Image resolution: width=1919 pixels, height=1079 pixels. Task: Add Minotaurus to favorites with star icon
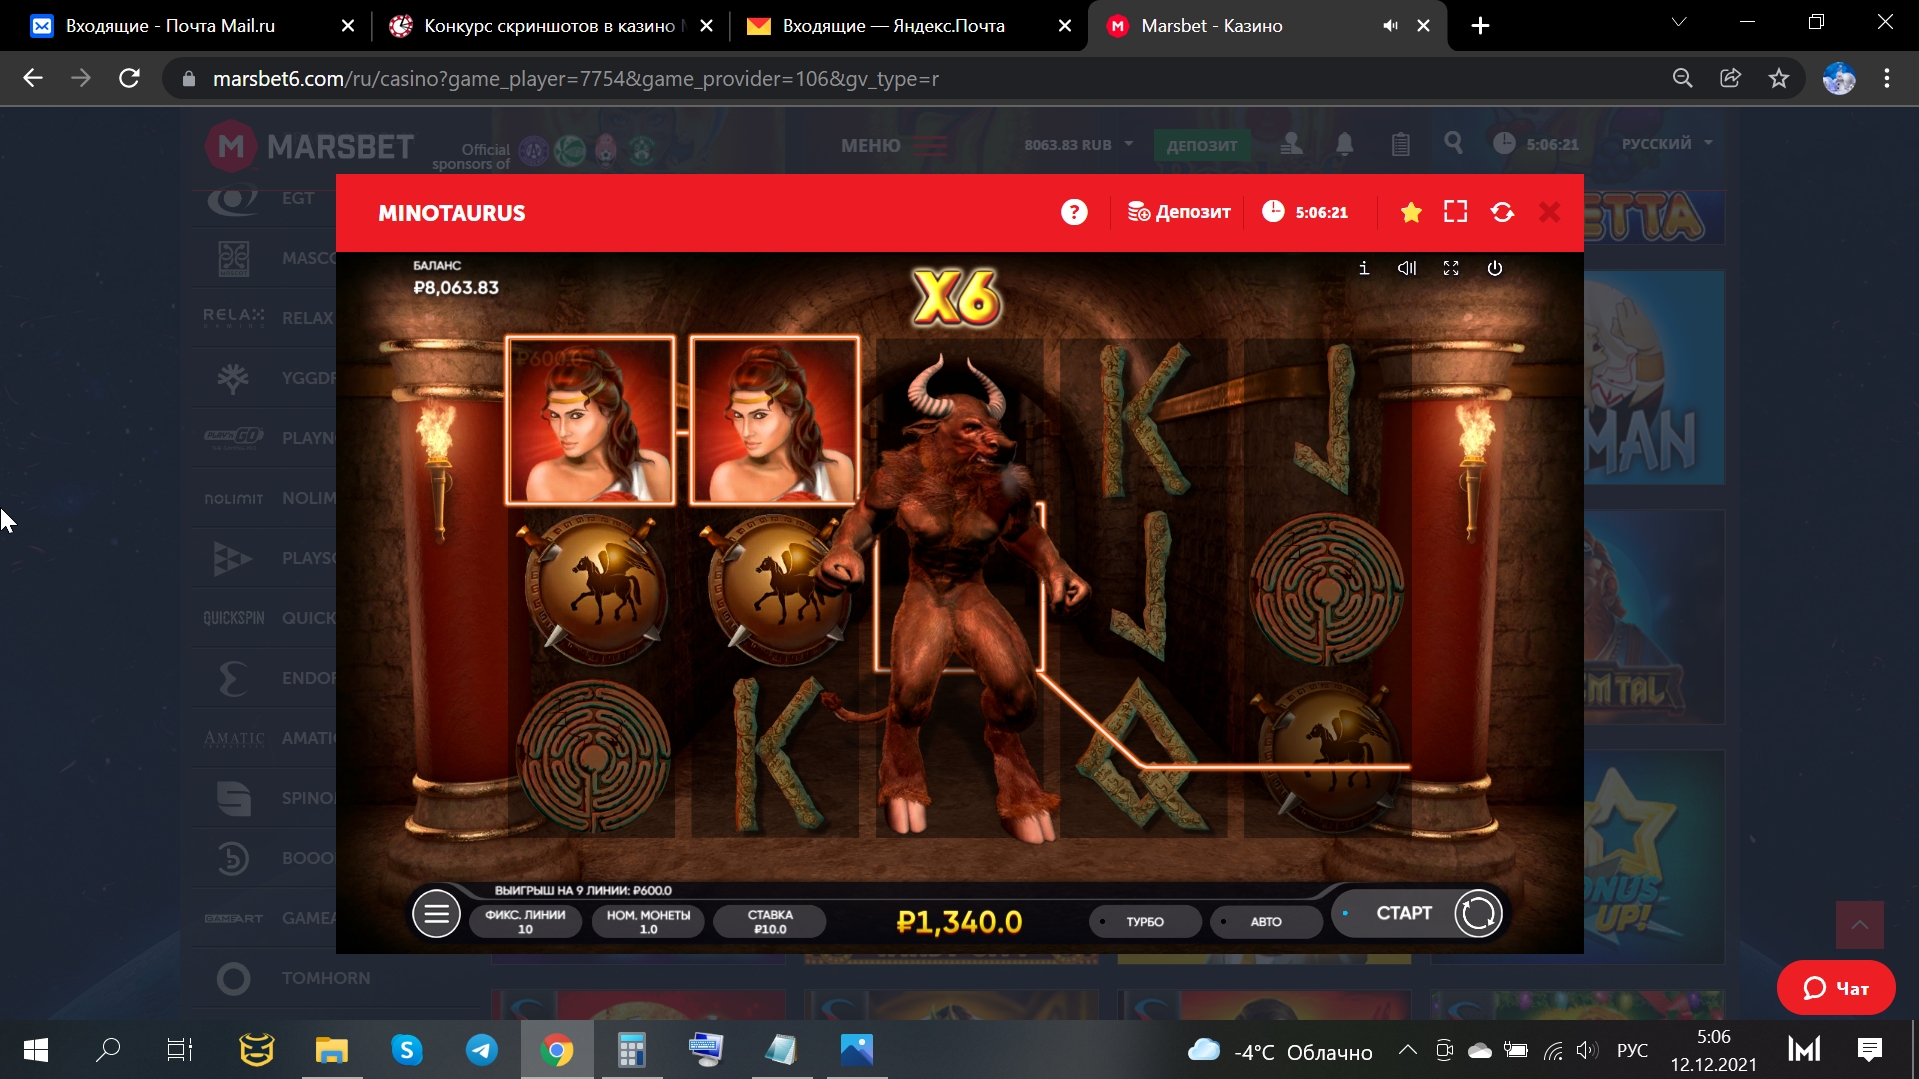[1411, 212]
